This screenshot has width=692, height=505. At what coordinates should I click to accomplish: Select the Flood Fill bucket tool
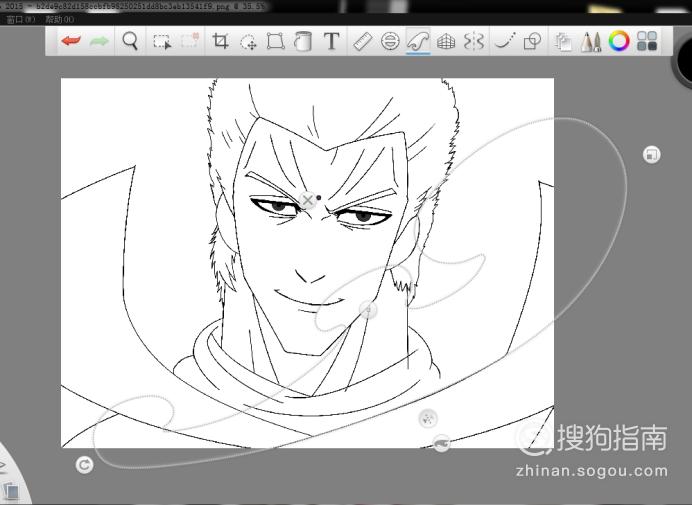tap(303, 41)
